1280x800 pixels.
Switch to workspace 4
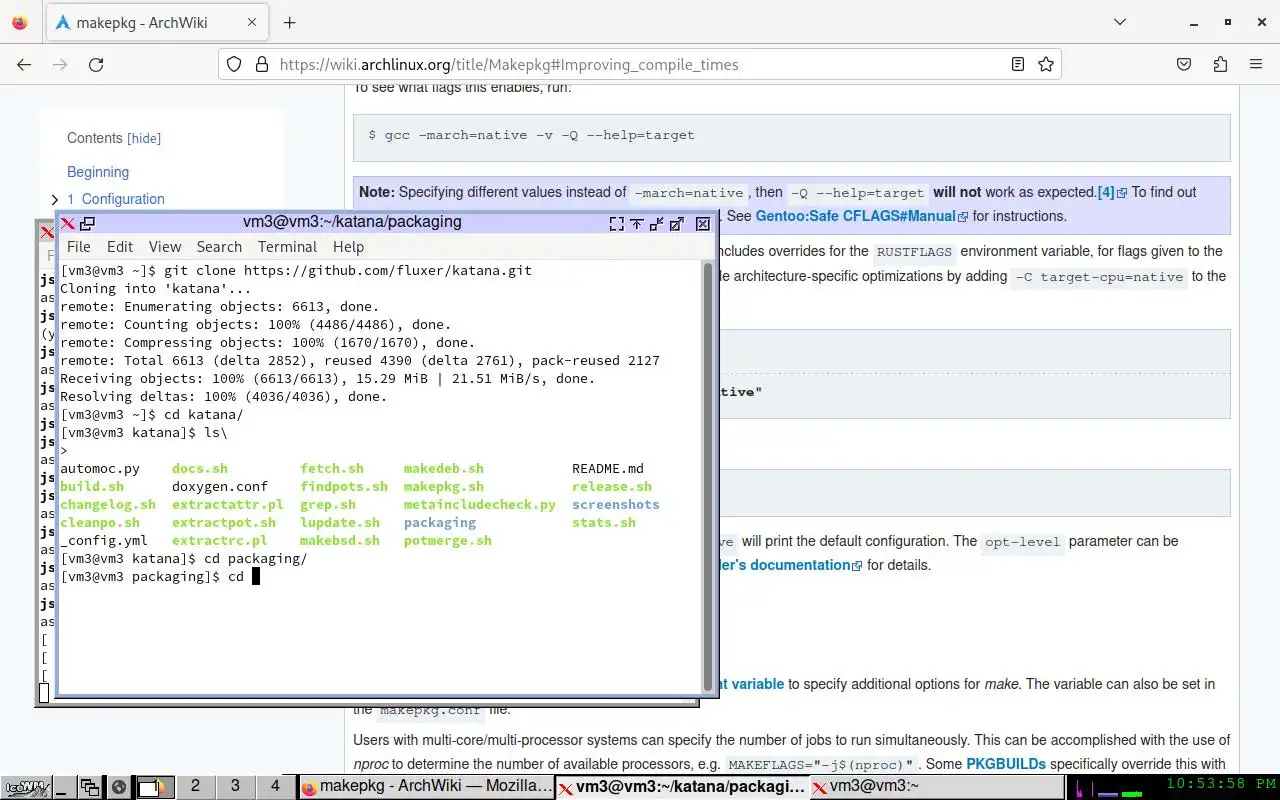275,786
